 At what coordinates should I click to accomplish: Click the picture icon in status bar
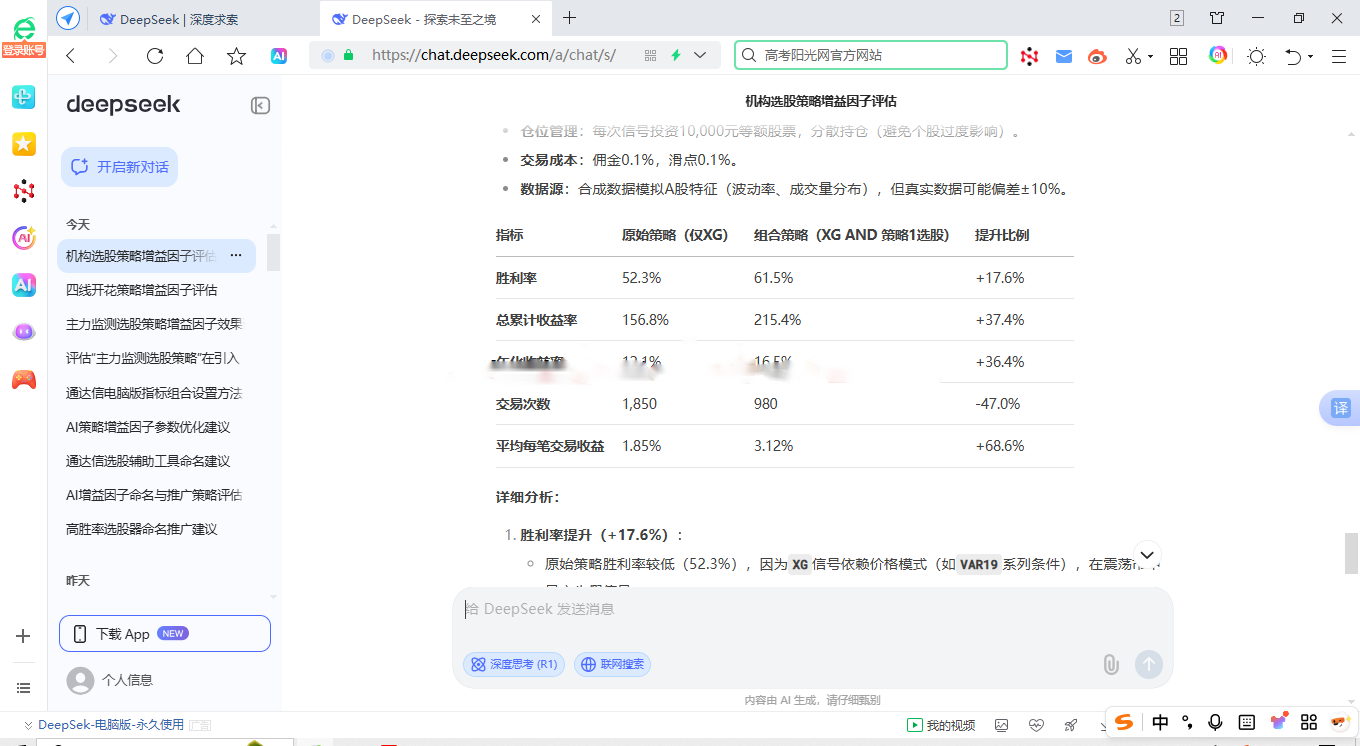click(x=1001, y=725)
